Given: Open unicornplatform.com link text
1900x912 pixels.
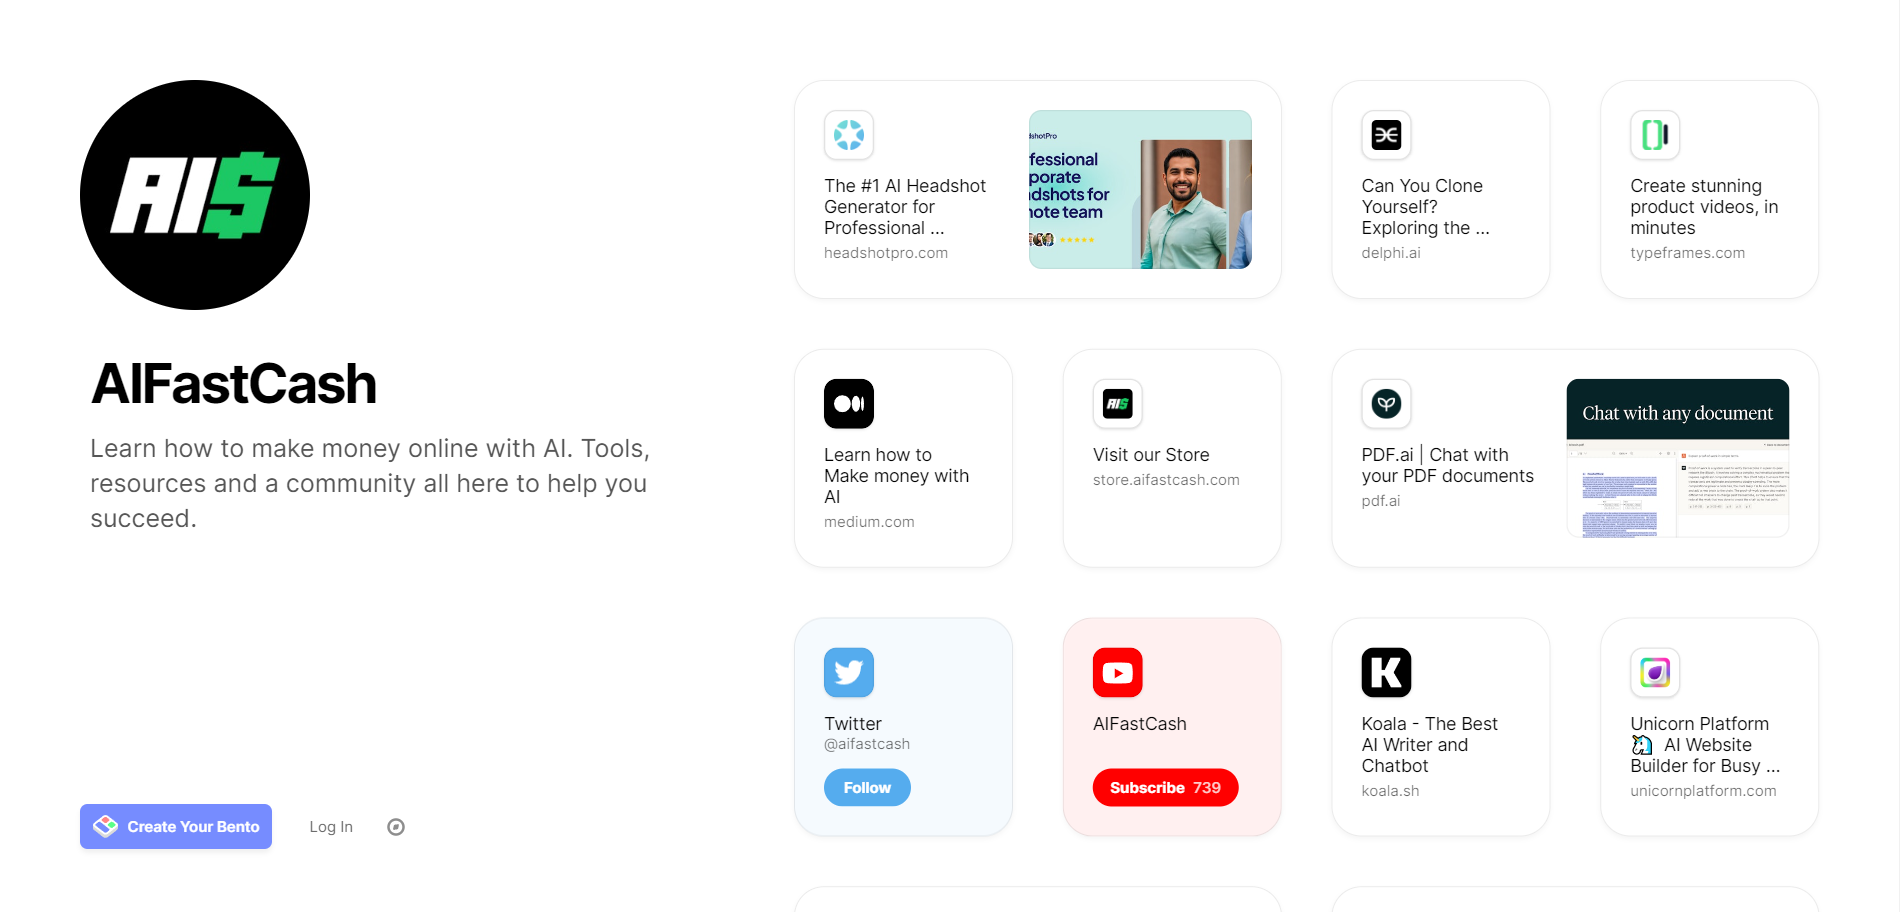Looking at the screenshot, I should [x=1703, y=791].
